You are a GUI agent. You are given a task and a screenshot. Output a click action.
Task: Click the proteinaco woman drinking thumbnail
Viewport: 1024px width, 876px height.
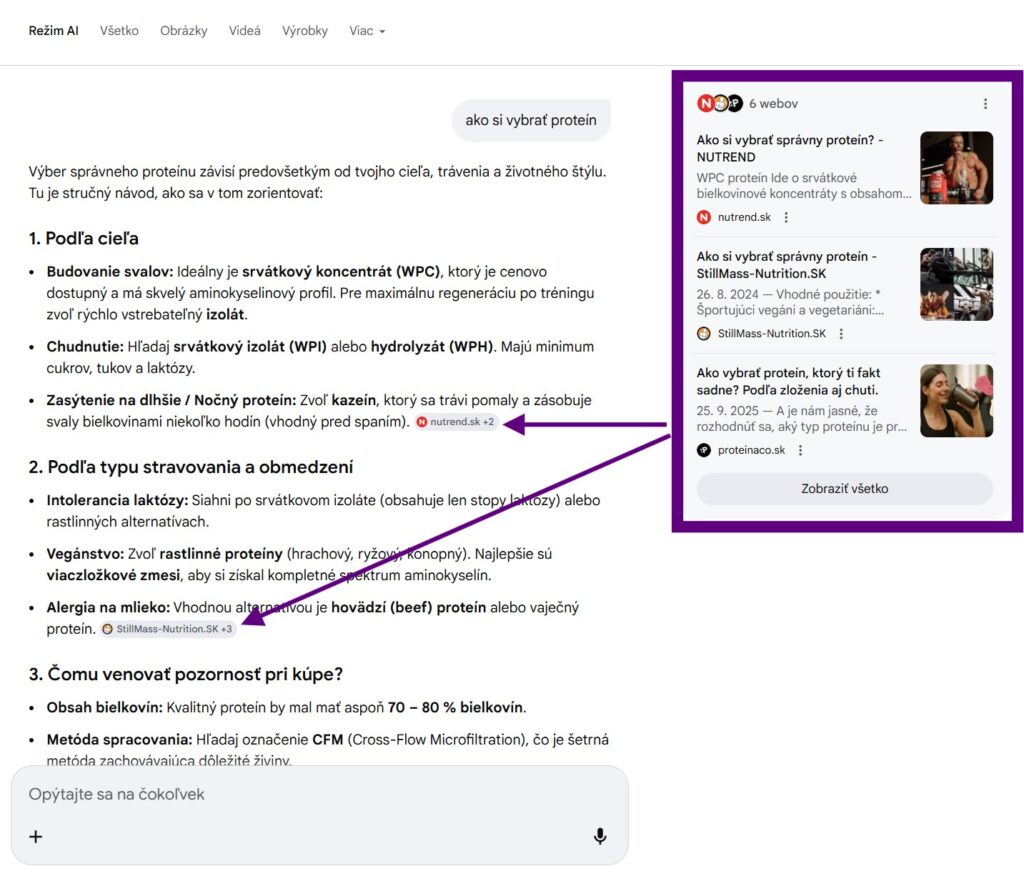point(957,400)
